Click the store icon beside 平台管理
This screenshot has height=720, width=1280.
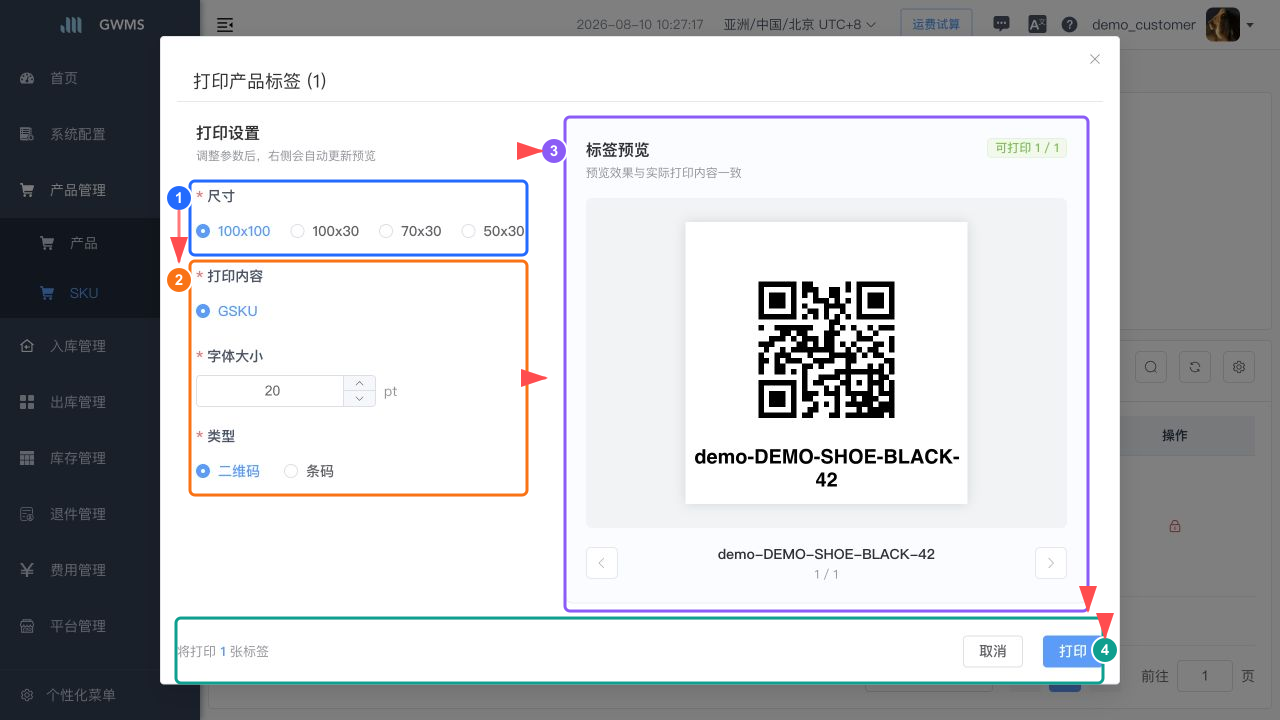28,626
